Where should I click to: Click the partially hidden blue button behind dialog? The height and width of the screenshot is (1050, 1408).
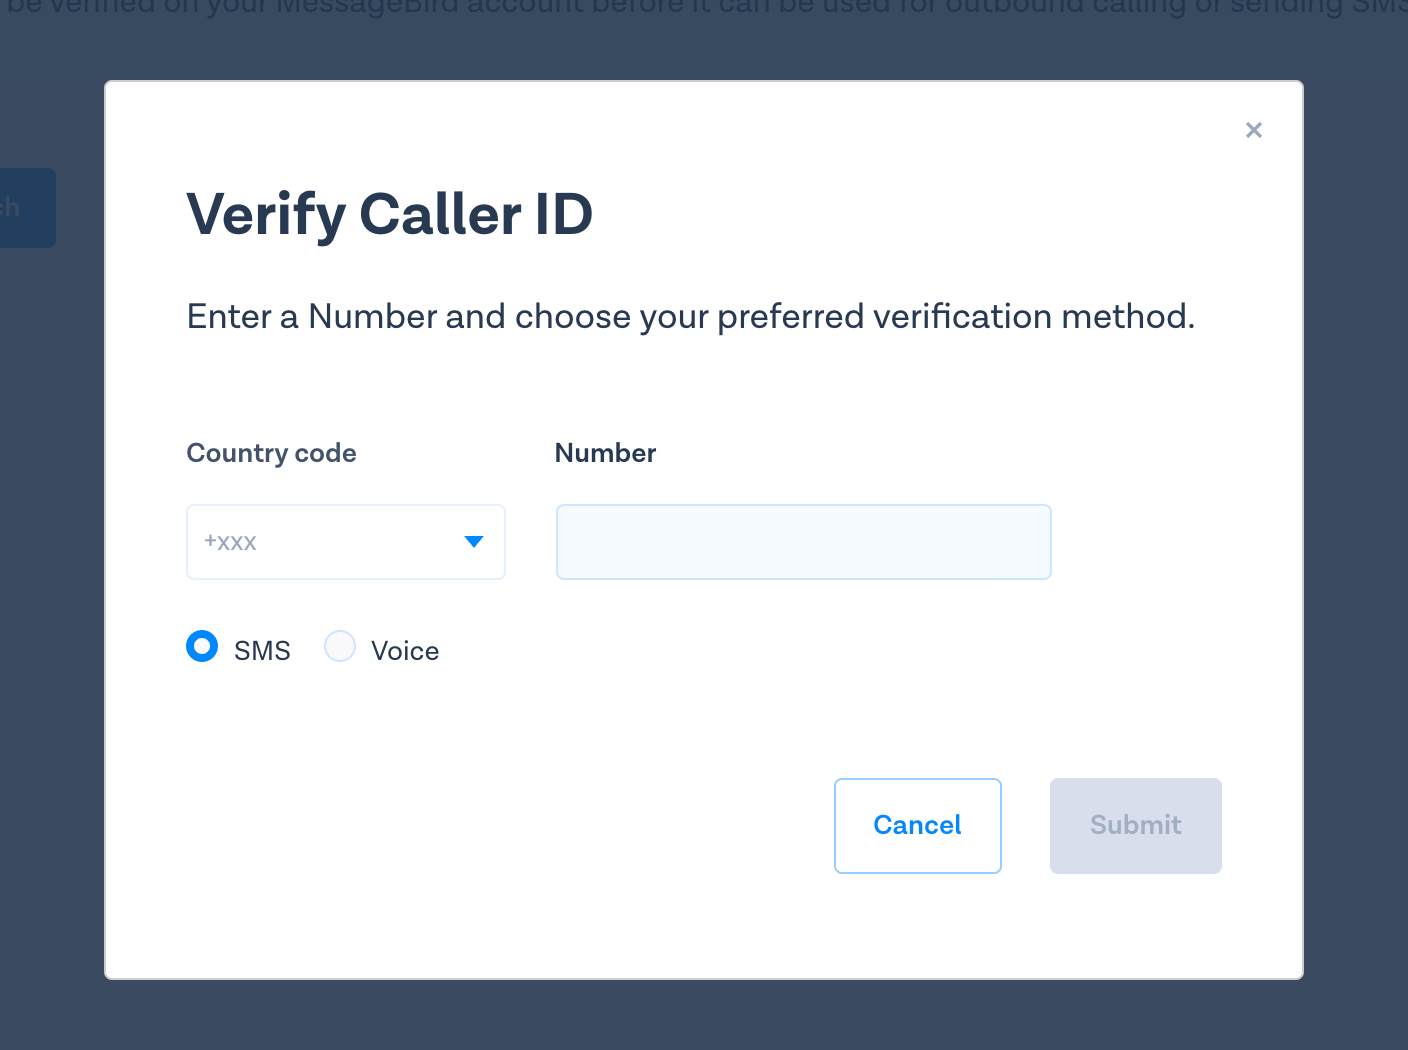pyautogui.click(x=27, y=208)
